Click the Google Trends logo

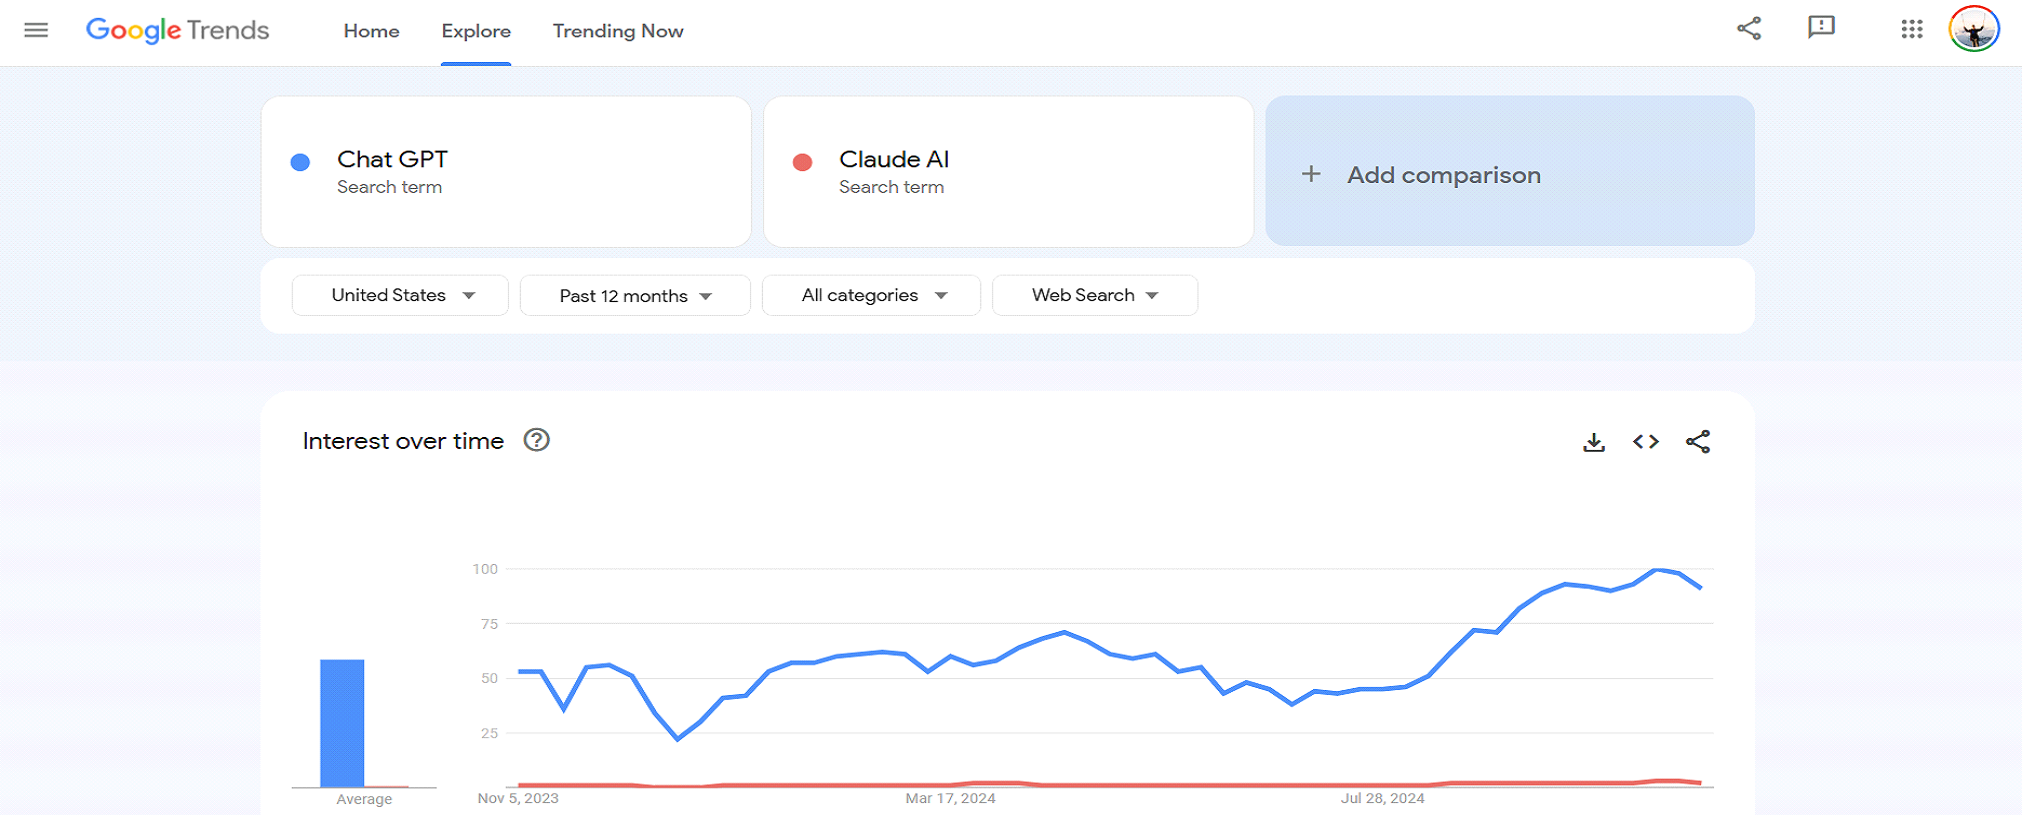pyautogui.click(x=178, y=31)
